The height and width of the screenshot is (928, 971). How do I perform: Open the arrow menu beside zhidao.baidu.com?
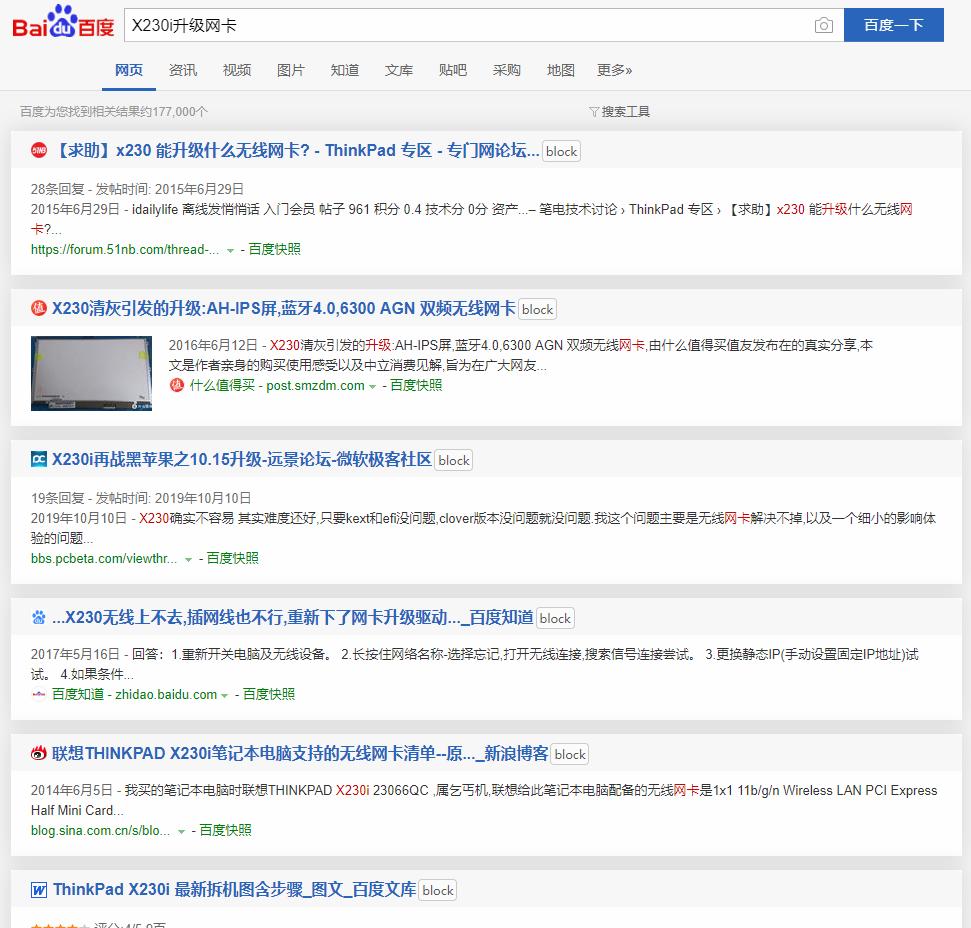(x=224, y=693)
